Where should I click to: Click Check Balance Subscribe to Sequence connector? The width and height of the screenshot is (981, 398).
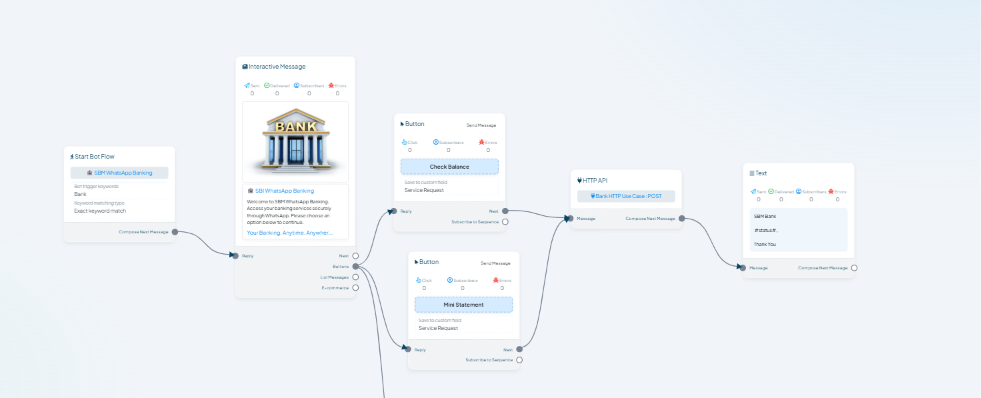(505, 222)
